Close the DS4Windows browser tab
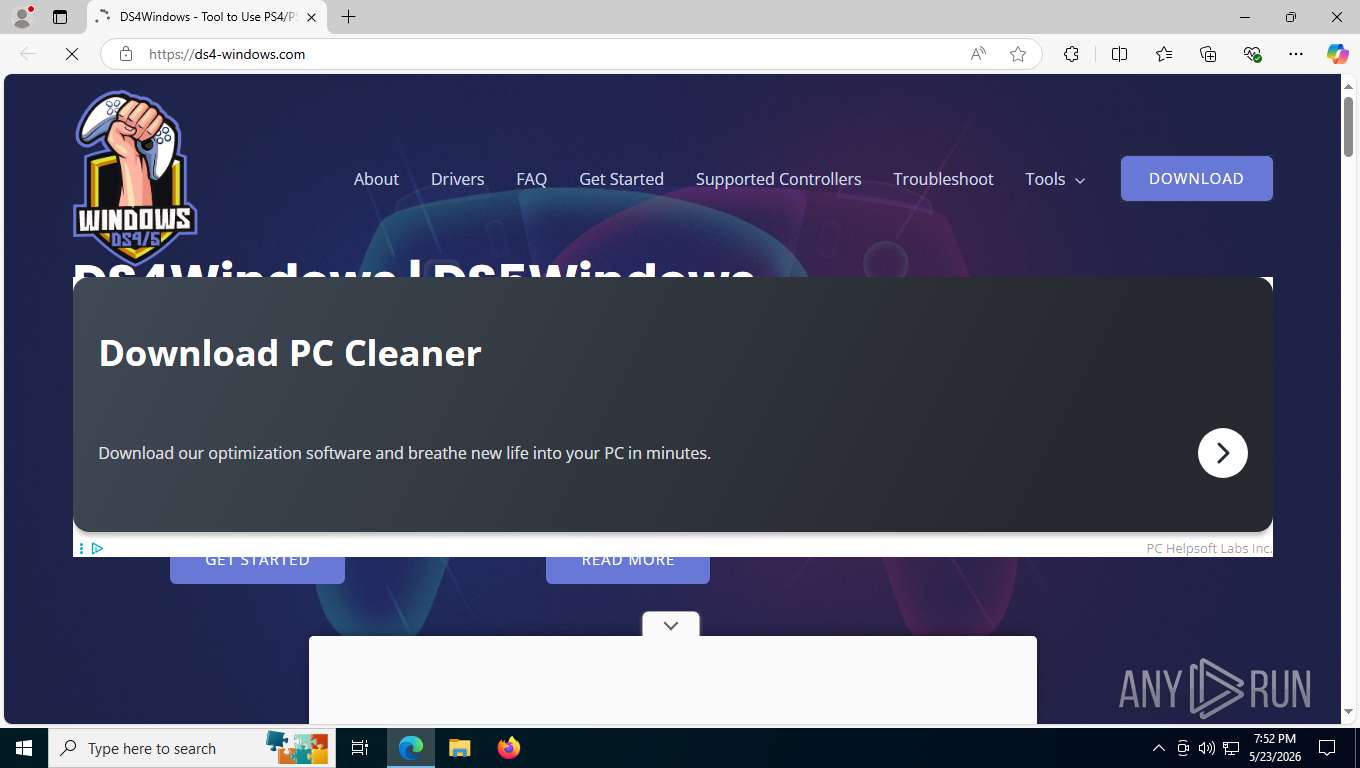 [312, 17]
